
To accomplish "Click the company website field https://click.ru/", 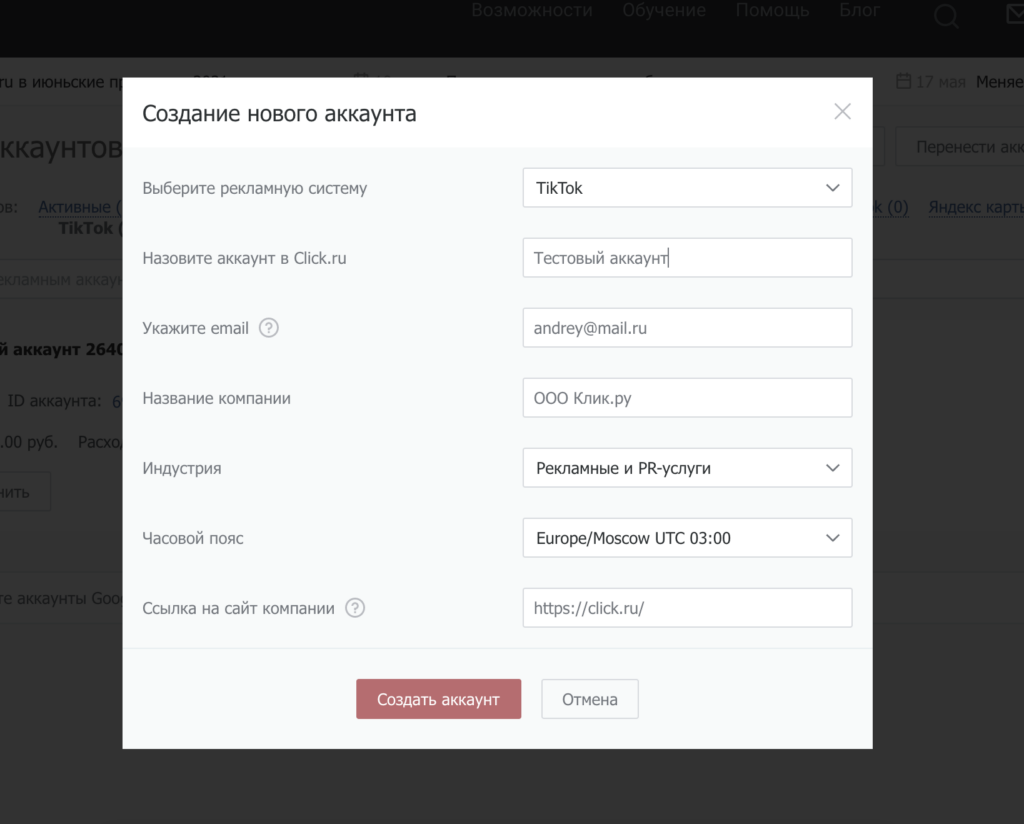I will click(687, 608).
